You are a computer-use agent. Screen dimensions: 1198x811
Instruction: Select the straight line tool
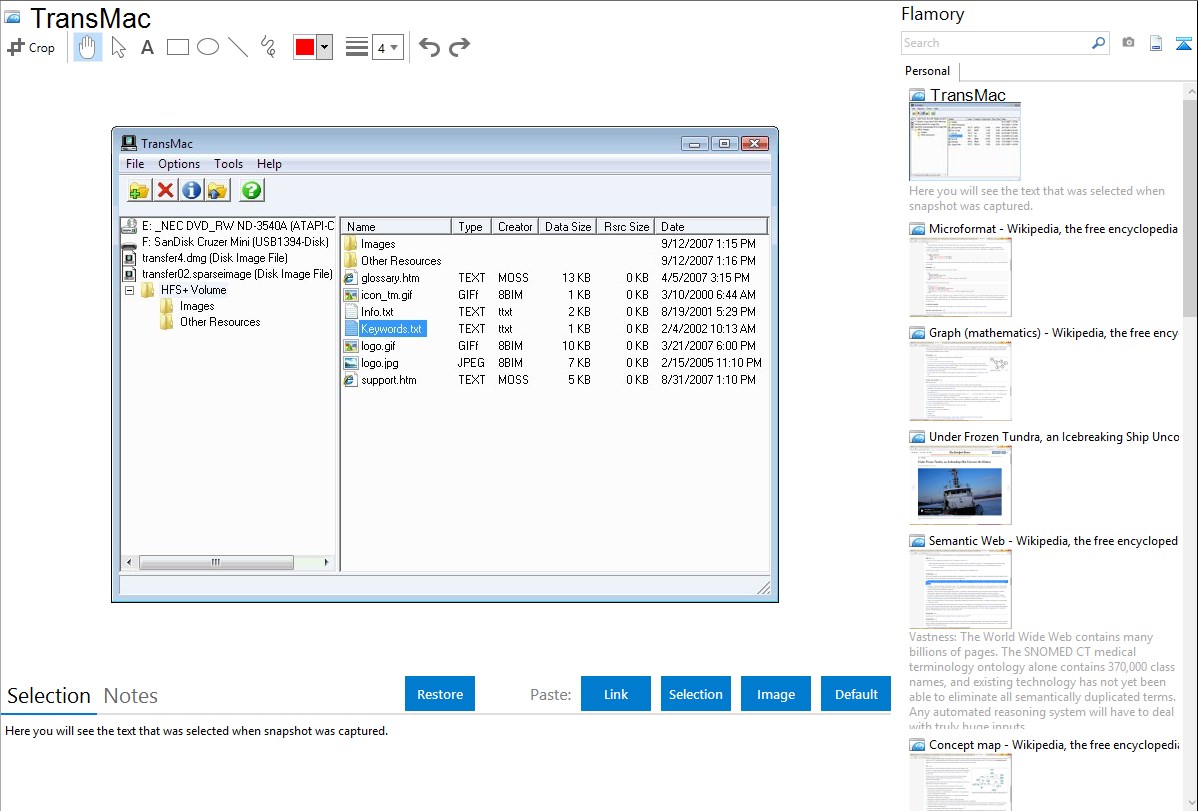click(238, 47)
